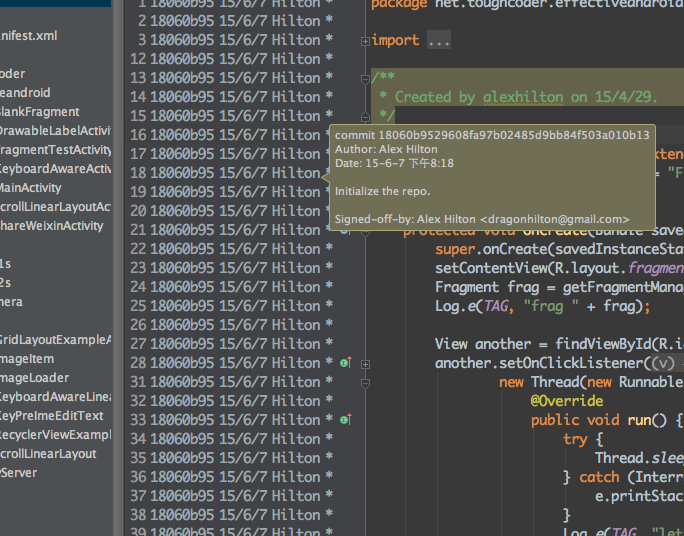Image resolution: width=684 pixels, height=536 pixels.
Task: Click override gutter icon on line 28
Action: pyautogui.click(x=346, y=363)
